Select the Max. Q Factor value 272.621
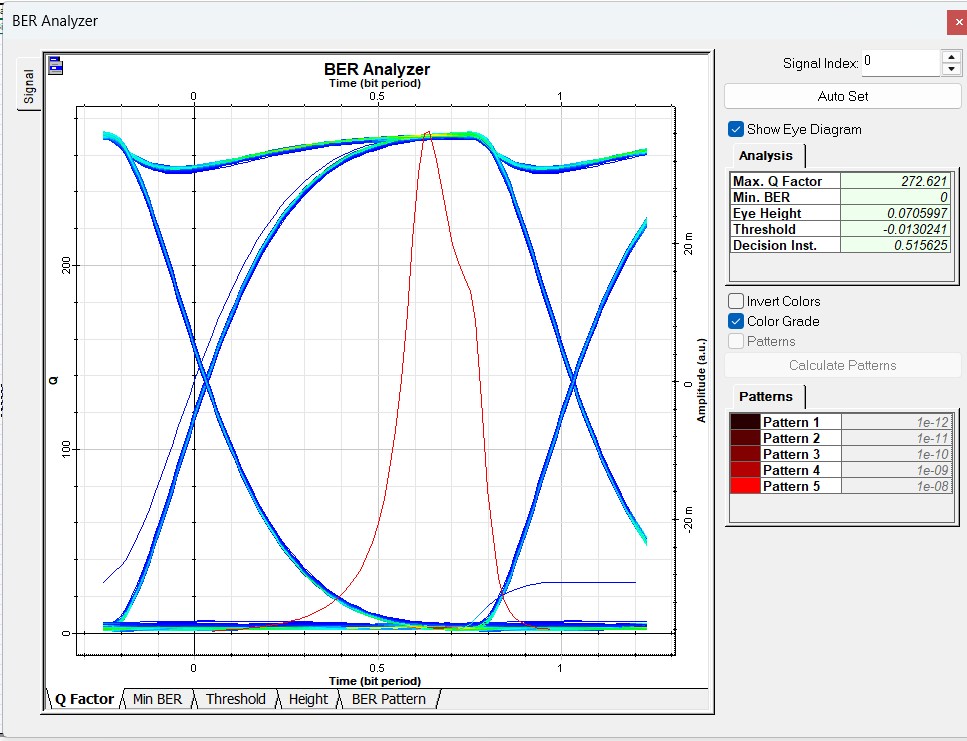967x741 pixels. [895, 181]
